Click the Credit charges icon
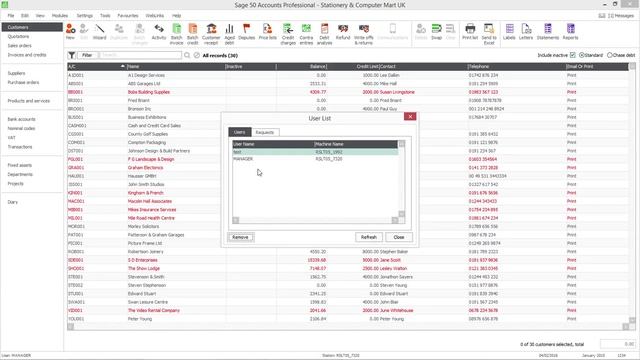The image size is (640, 360). pos(288,34)
